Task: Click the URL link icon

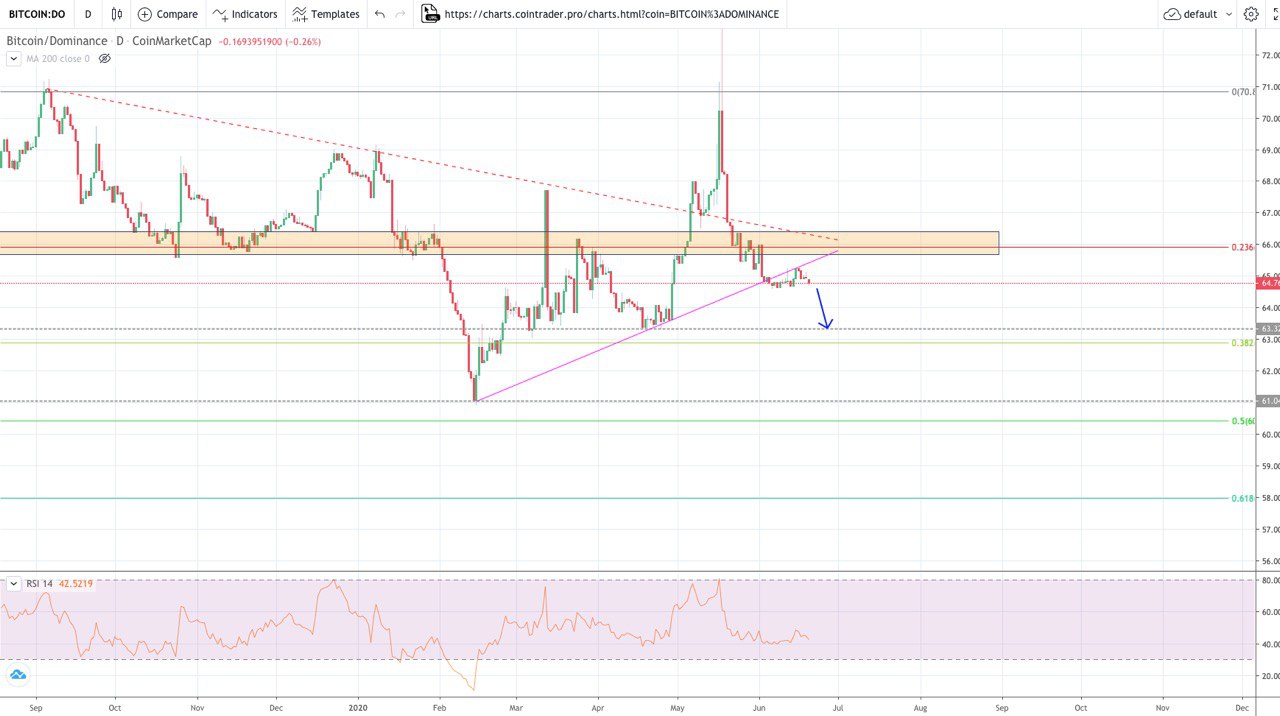Action: click(430, 14)
